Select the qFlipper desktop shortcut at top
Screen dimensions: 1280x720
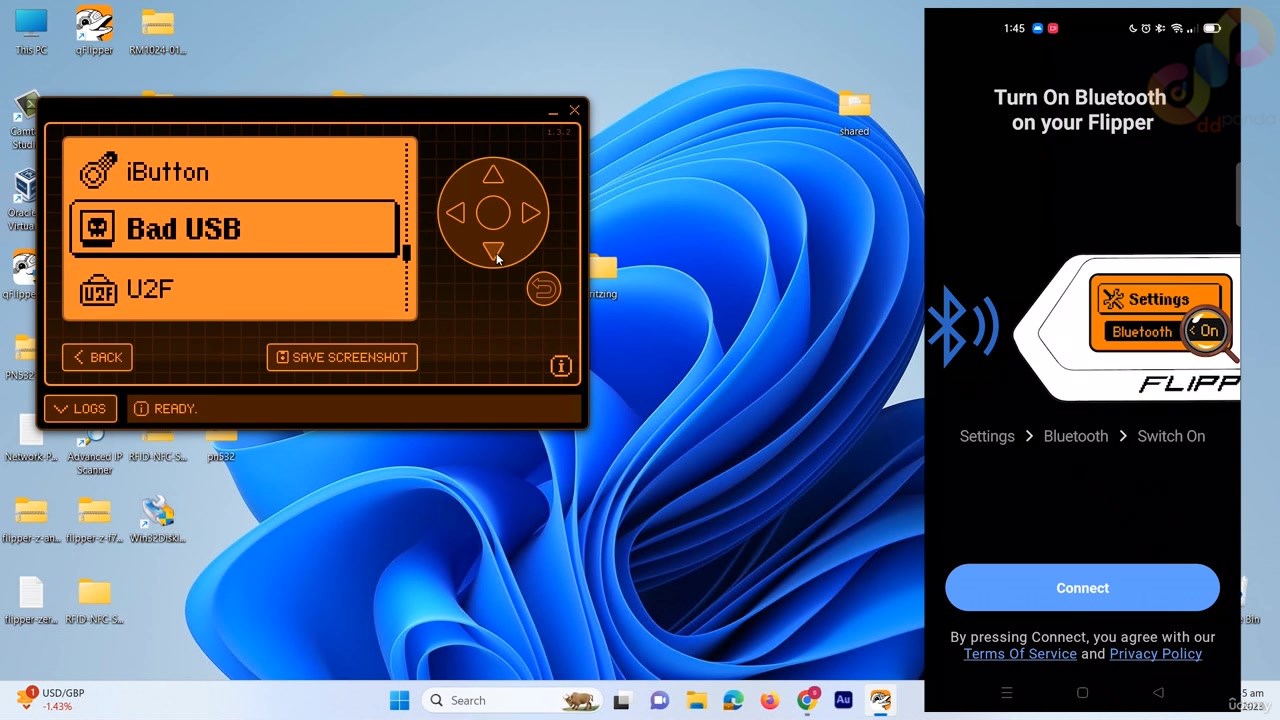[94, 31]
